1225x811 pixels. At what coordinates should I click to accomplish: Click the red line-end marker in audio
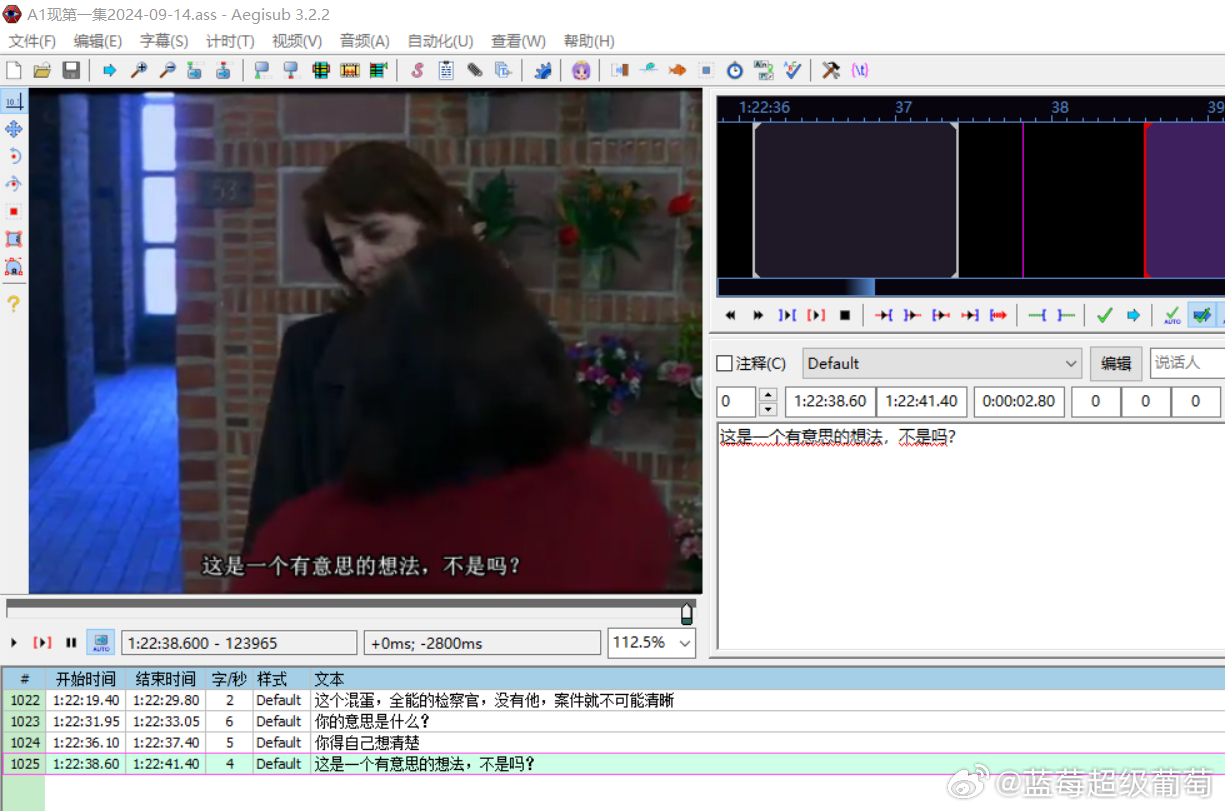tap(1145, 200)
